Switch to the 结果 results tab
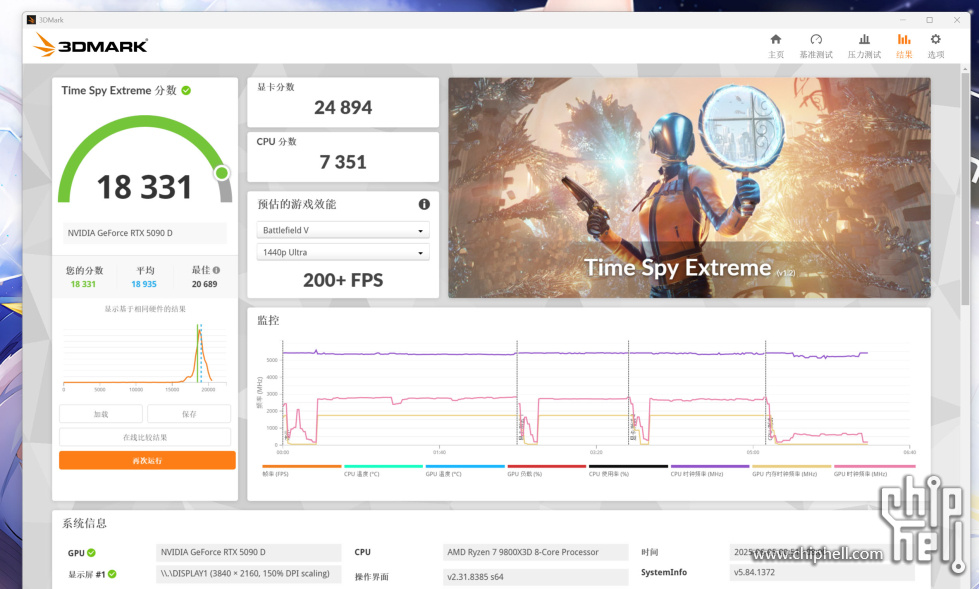This screenshot has height=589, width=979. pyautogui.click(x=904, y=46)
